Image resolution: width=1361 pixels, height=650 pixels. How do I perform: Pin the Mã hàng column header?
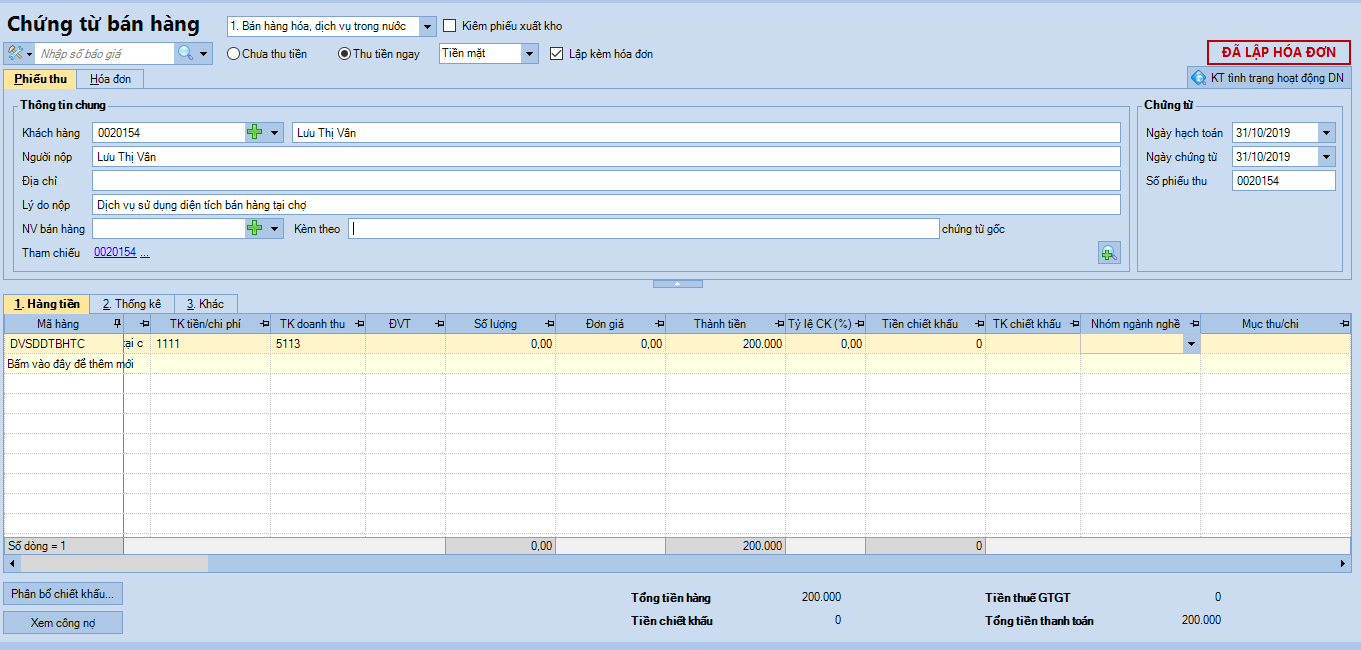(117, 324)
